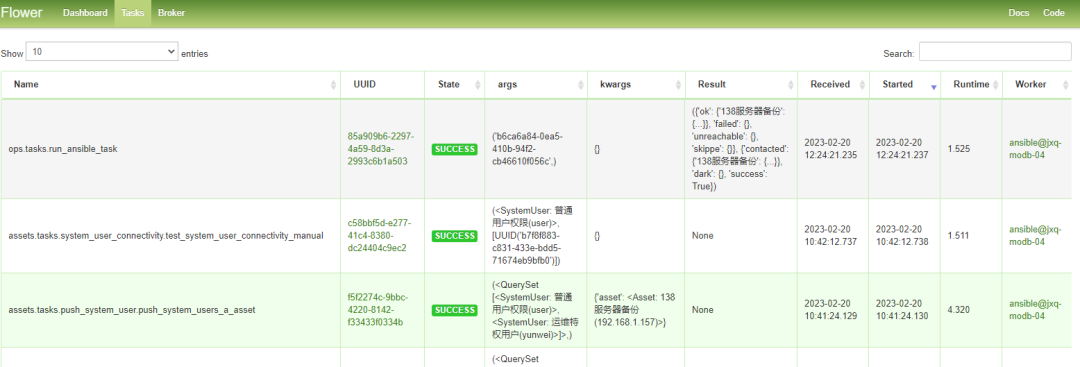Switch to the Tasks tab

[133, 13]
